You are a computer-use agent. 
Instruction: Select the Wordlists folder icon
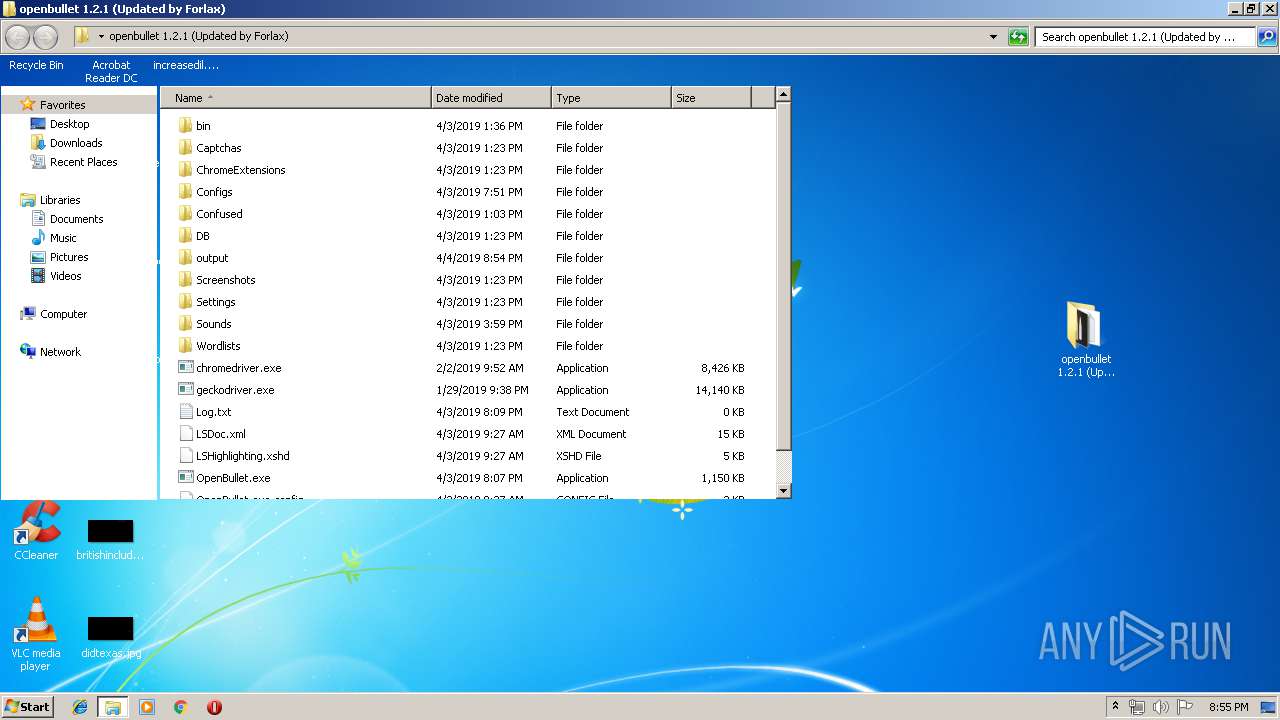coord(185,346)
